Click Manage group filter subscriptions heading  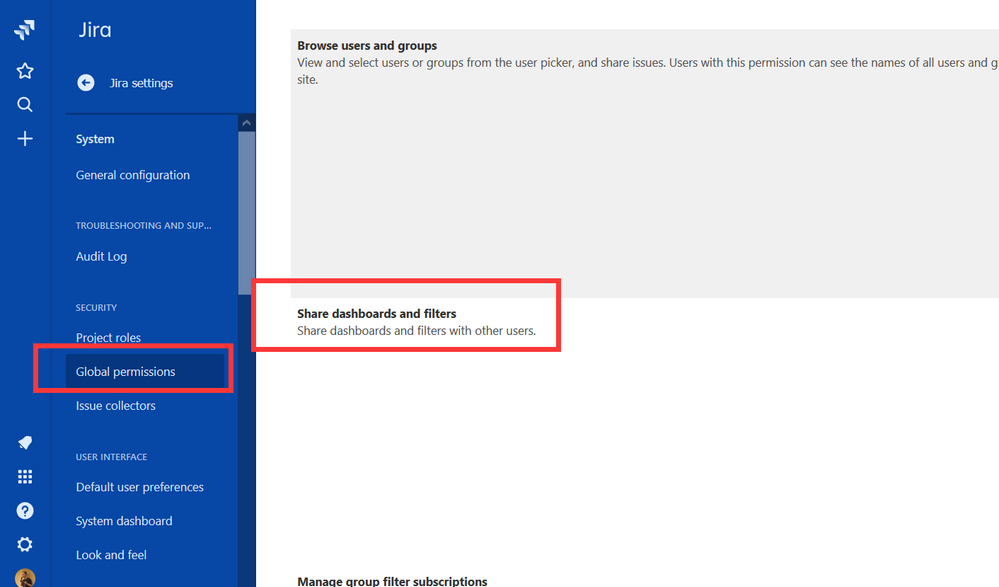click(x=392, y=581)
